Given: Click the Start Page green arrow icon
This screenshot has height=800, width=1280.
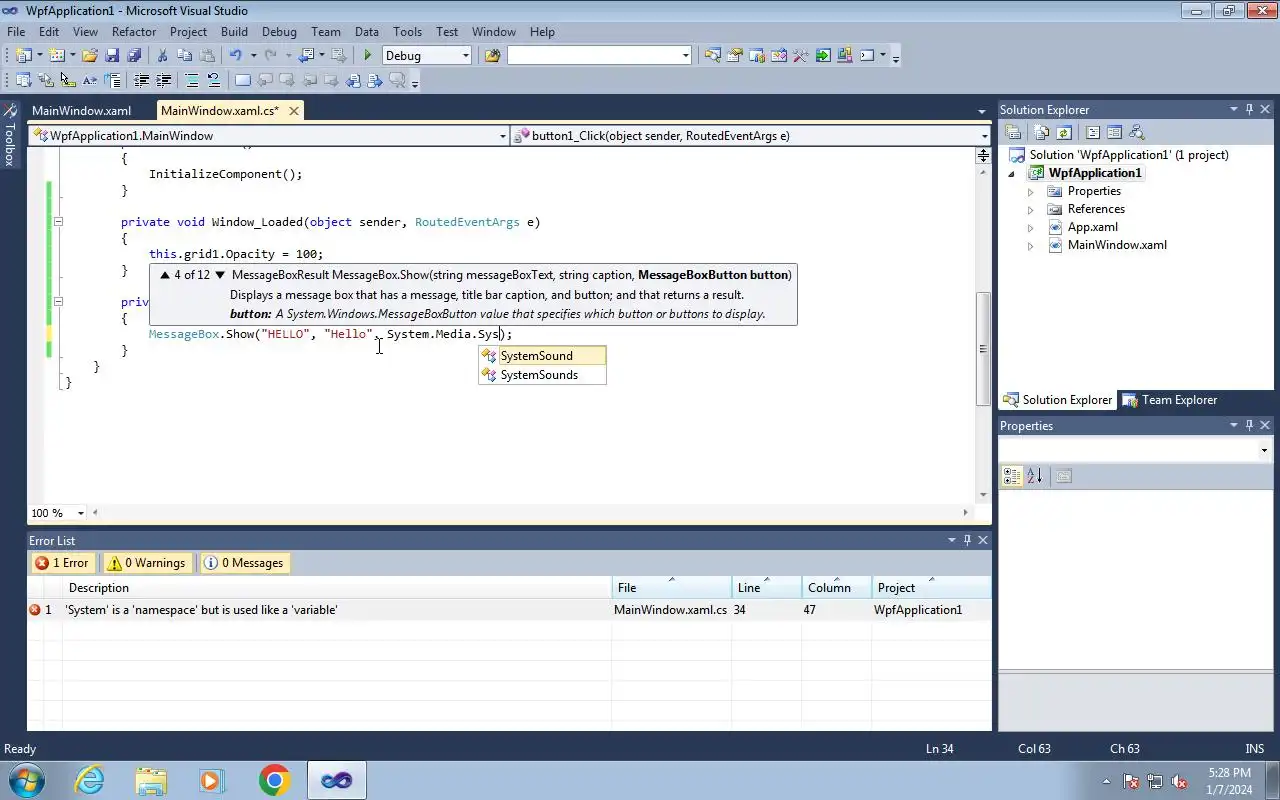Looking at the screenshot, I should (823, 56).
